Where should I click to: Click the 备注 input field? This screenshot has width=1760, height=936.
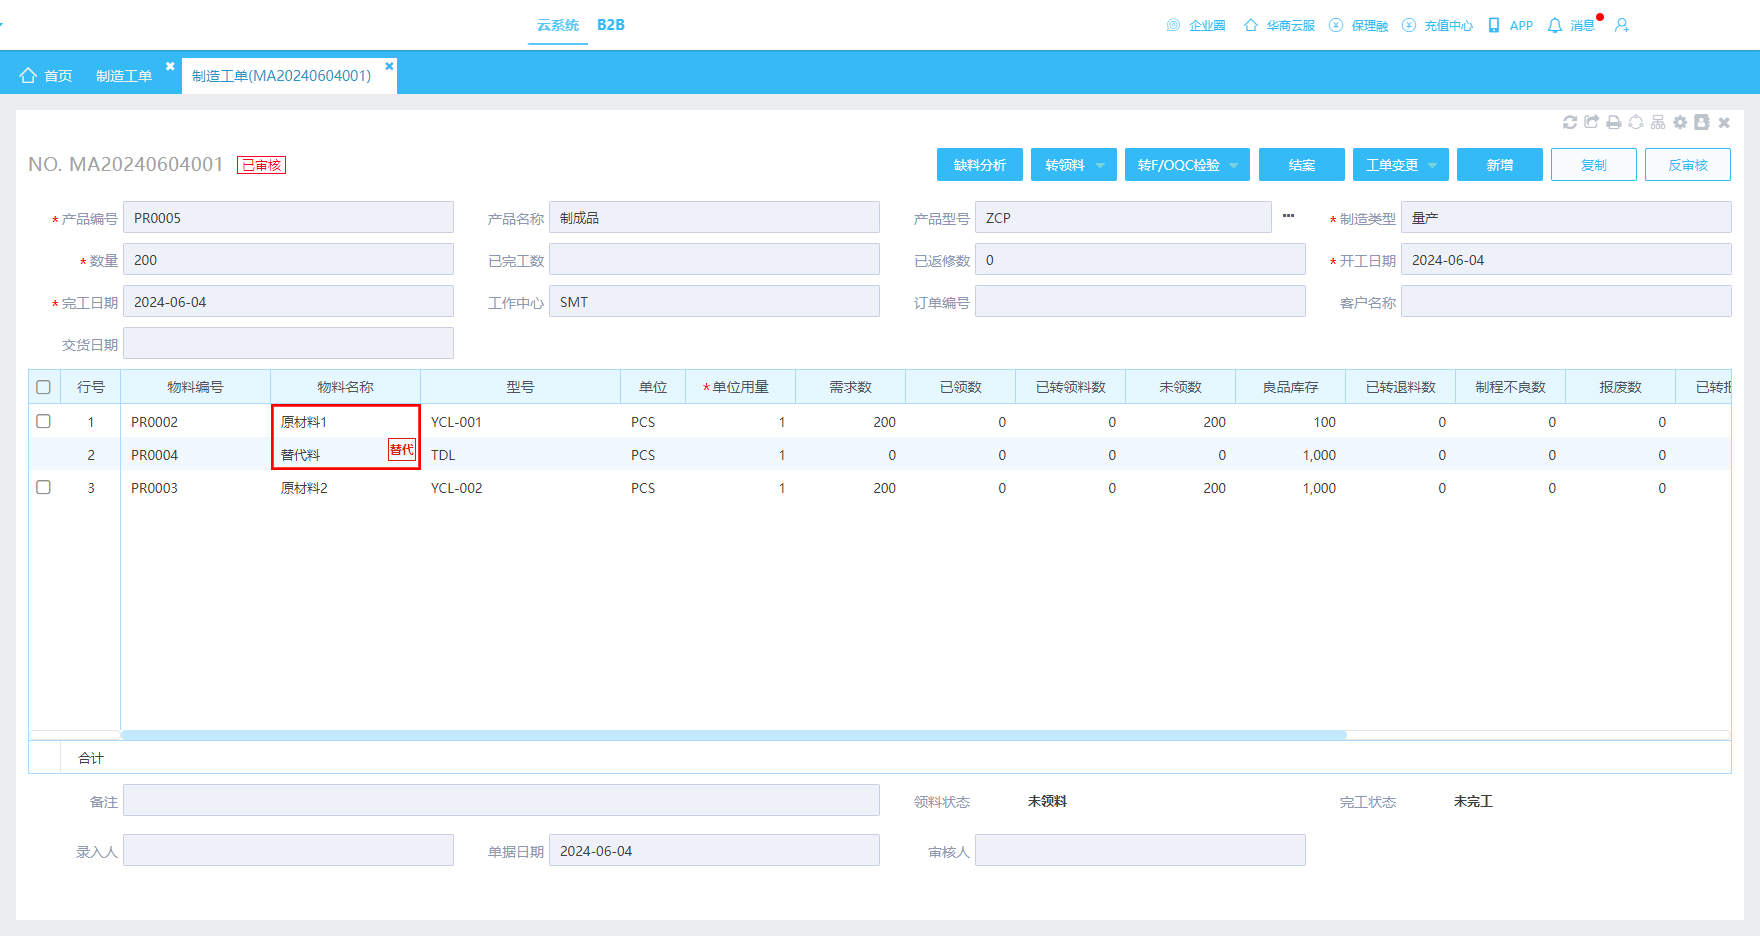pyautogui.click(x=501, y=800)
